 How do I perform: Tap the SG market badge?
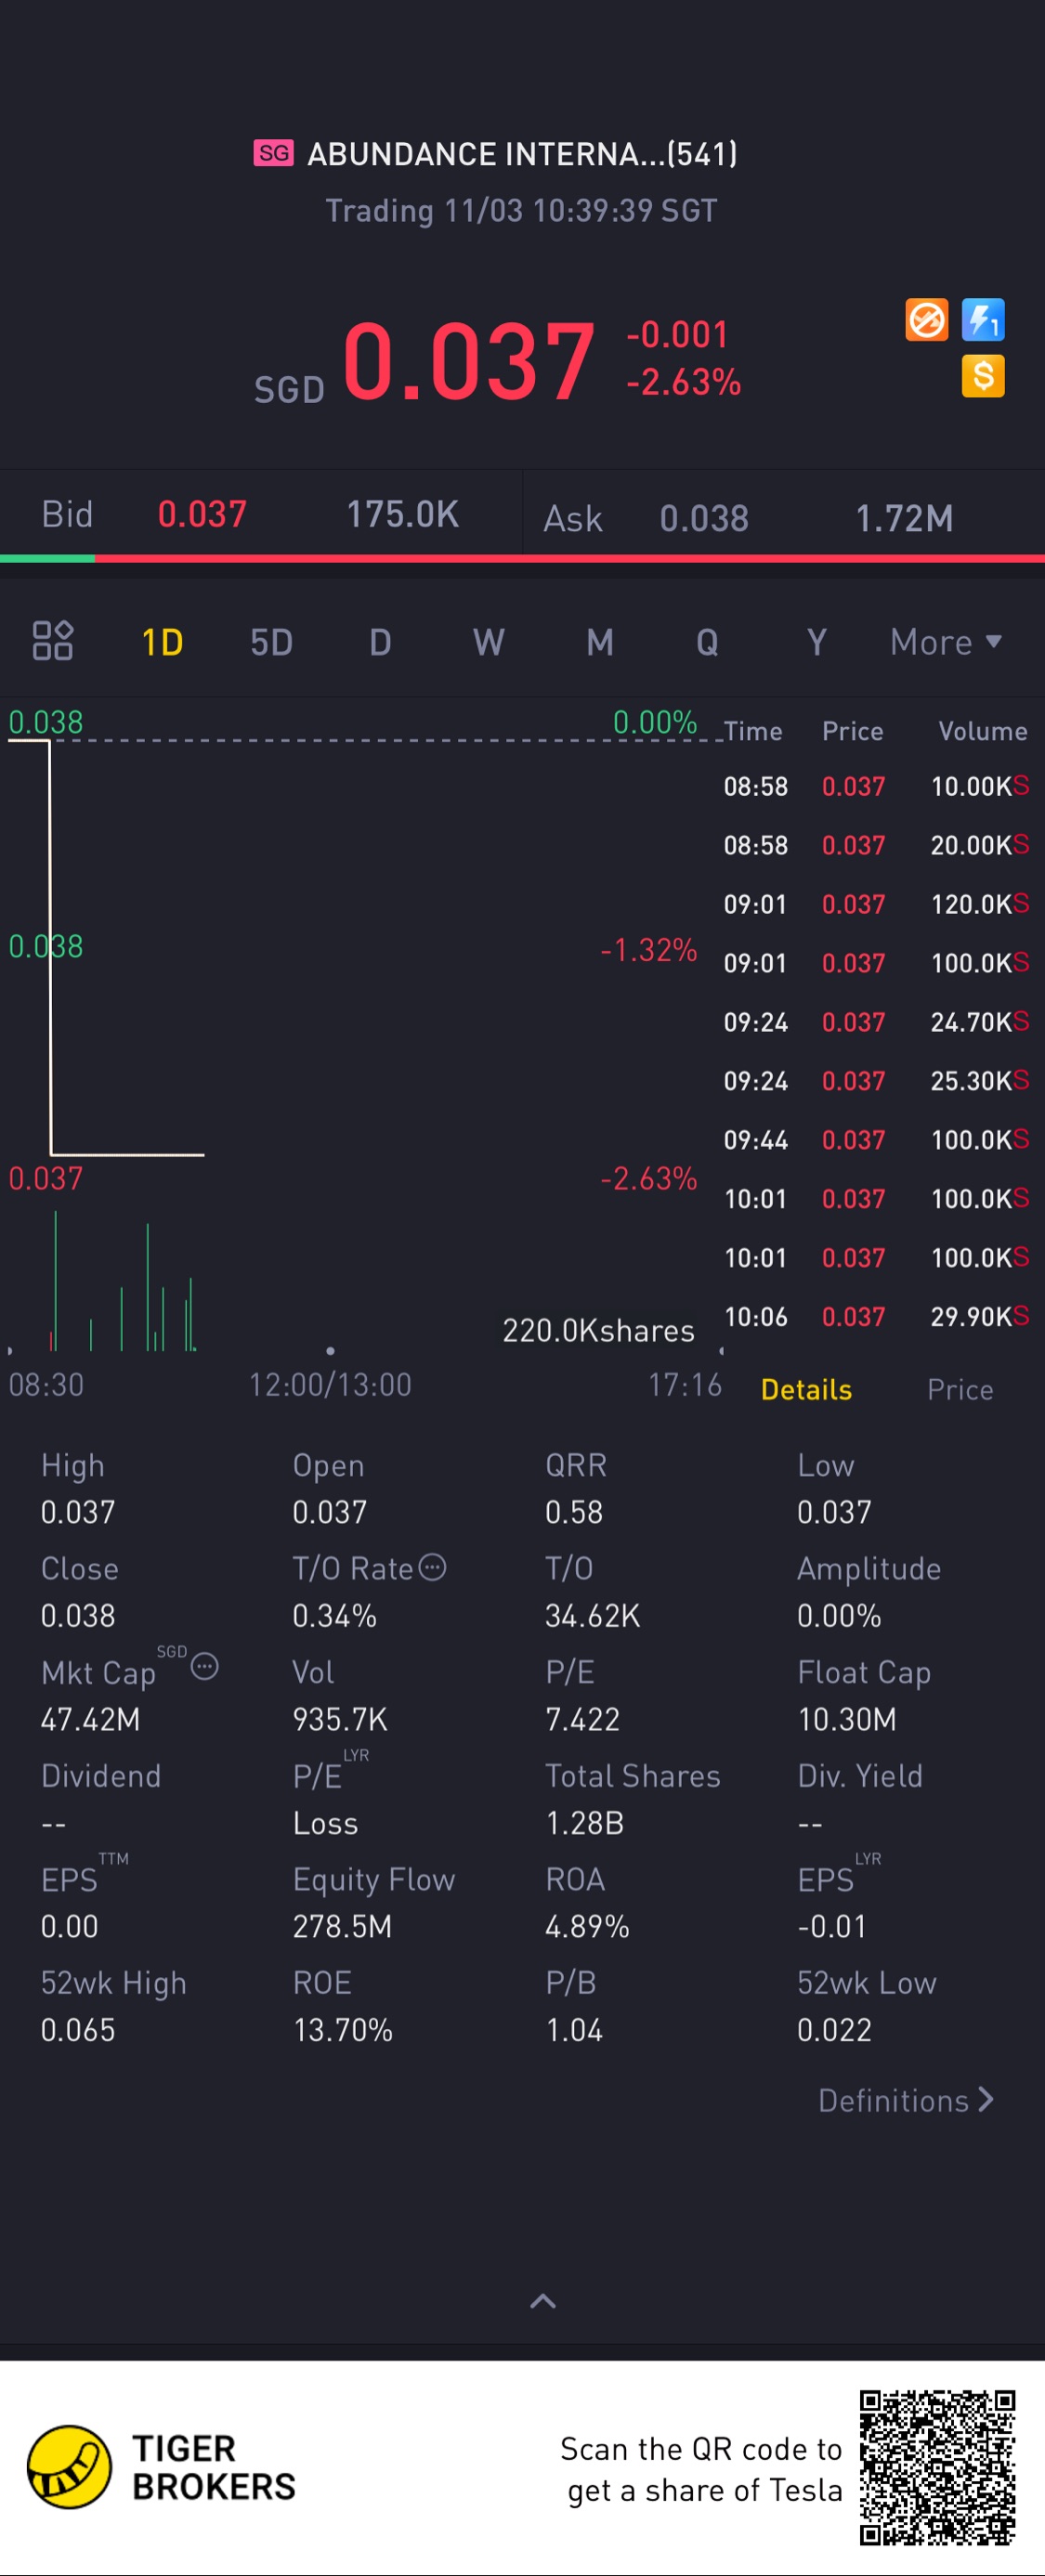pos(273,153)
